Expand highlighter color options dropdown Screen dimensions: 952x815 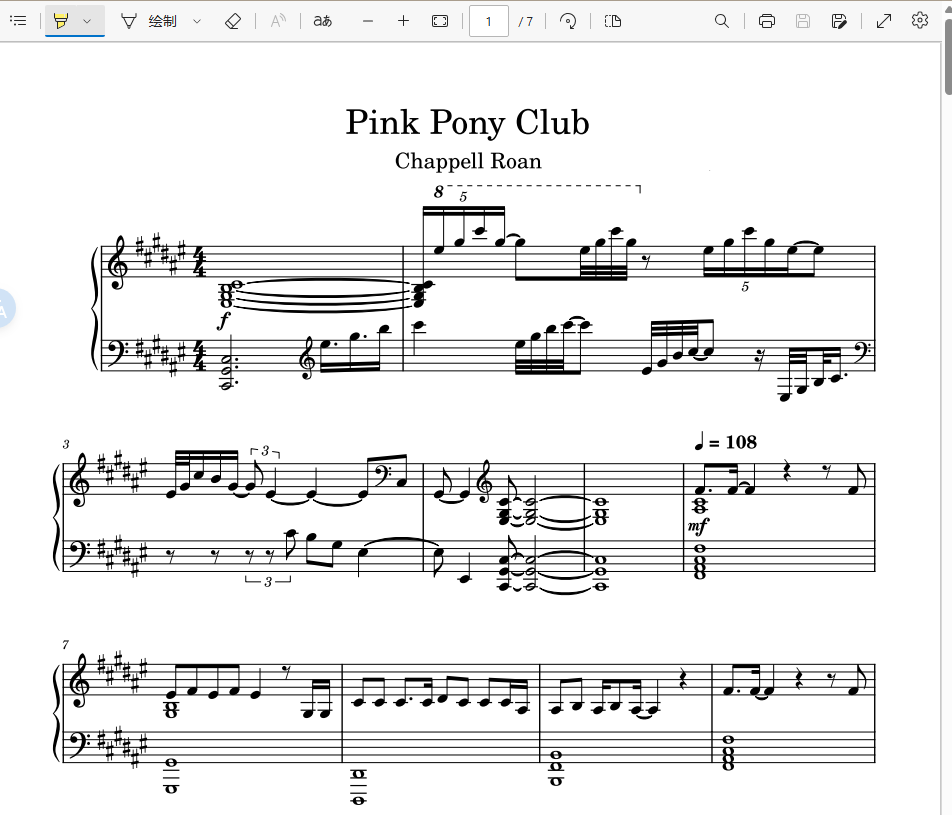[87, 21]
